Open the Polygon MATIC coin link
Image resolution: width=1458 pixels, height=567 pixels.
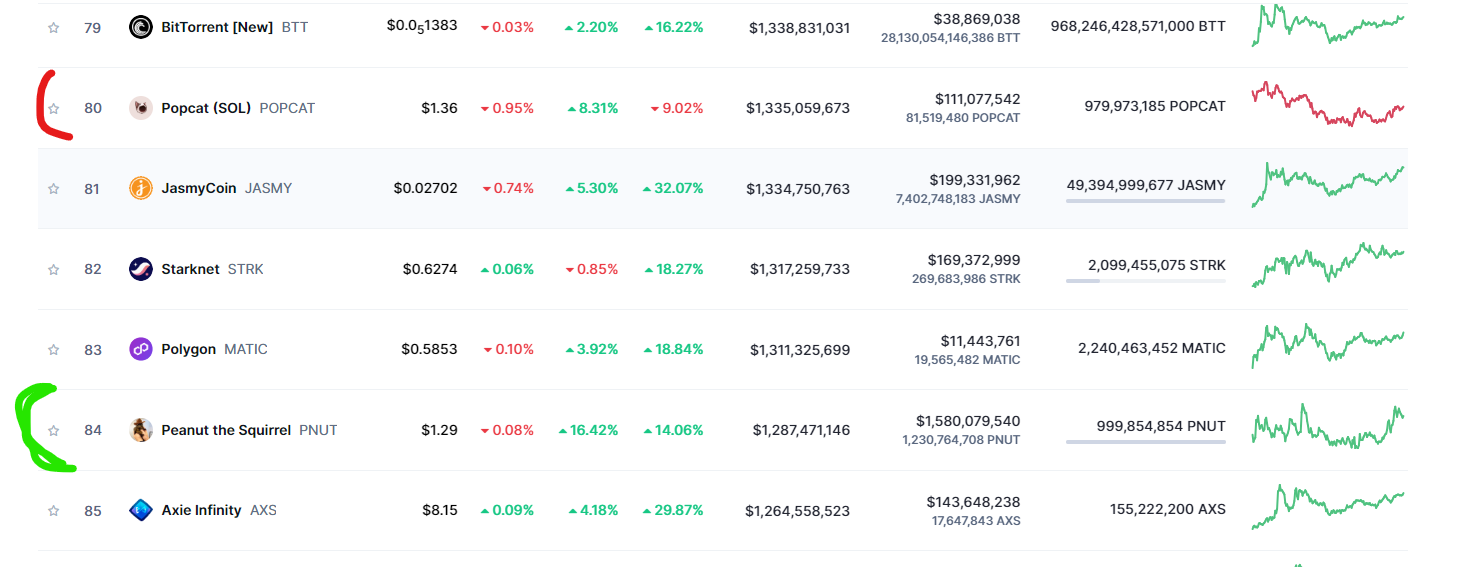[188, 349]
